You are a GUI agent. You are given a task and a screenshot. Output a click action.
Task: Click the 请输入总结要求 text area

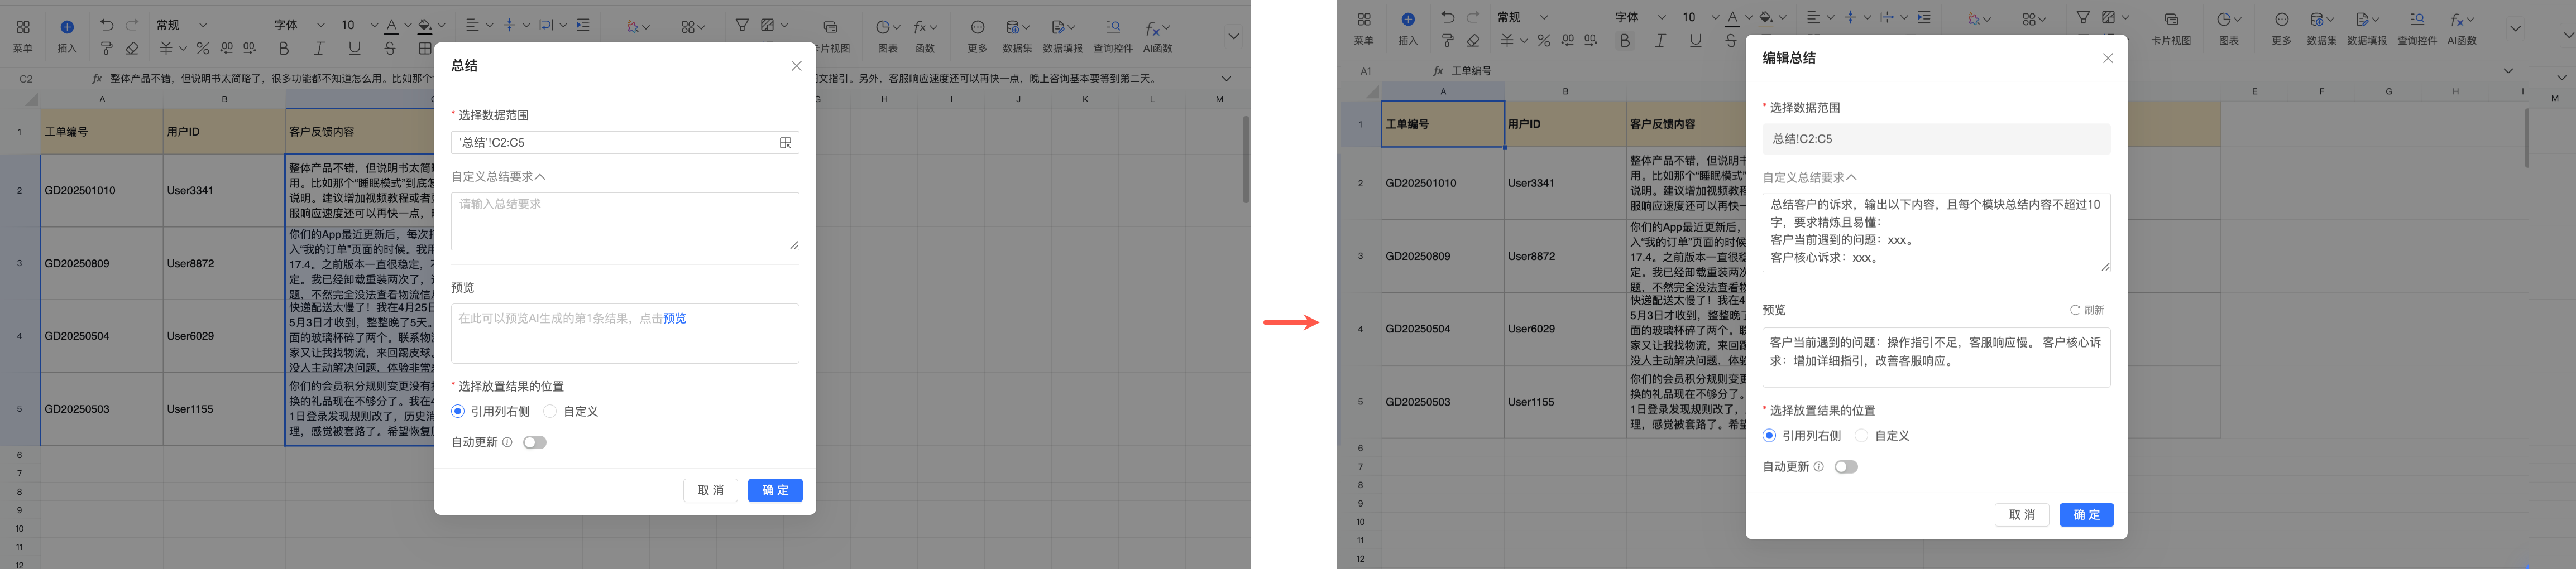[x=625, y=221]
